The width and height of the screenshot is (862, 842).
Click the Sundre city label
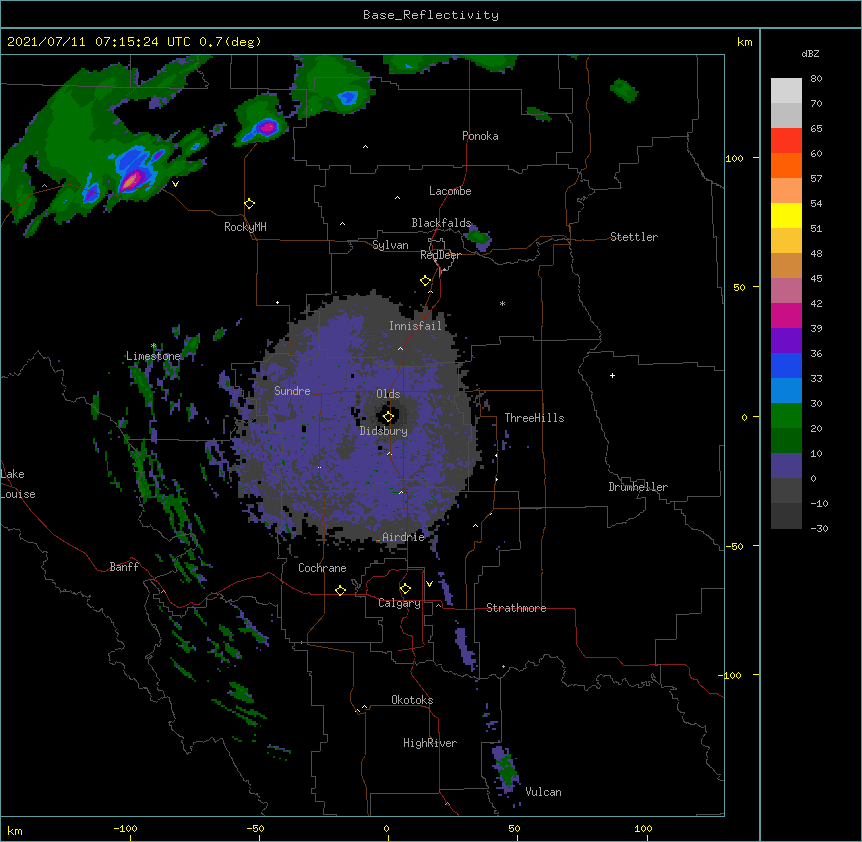pyautogui.click(x=292, y=391)
